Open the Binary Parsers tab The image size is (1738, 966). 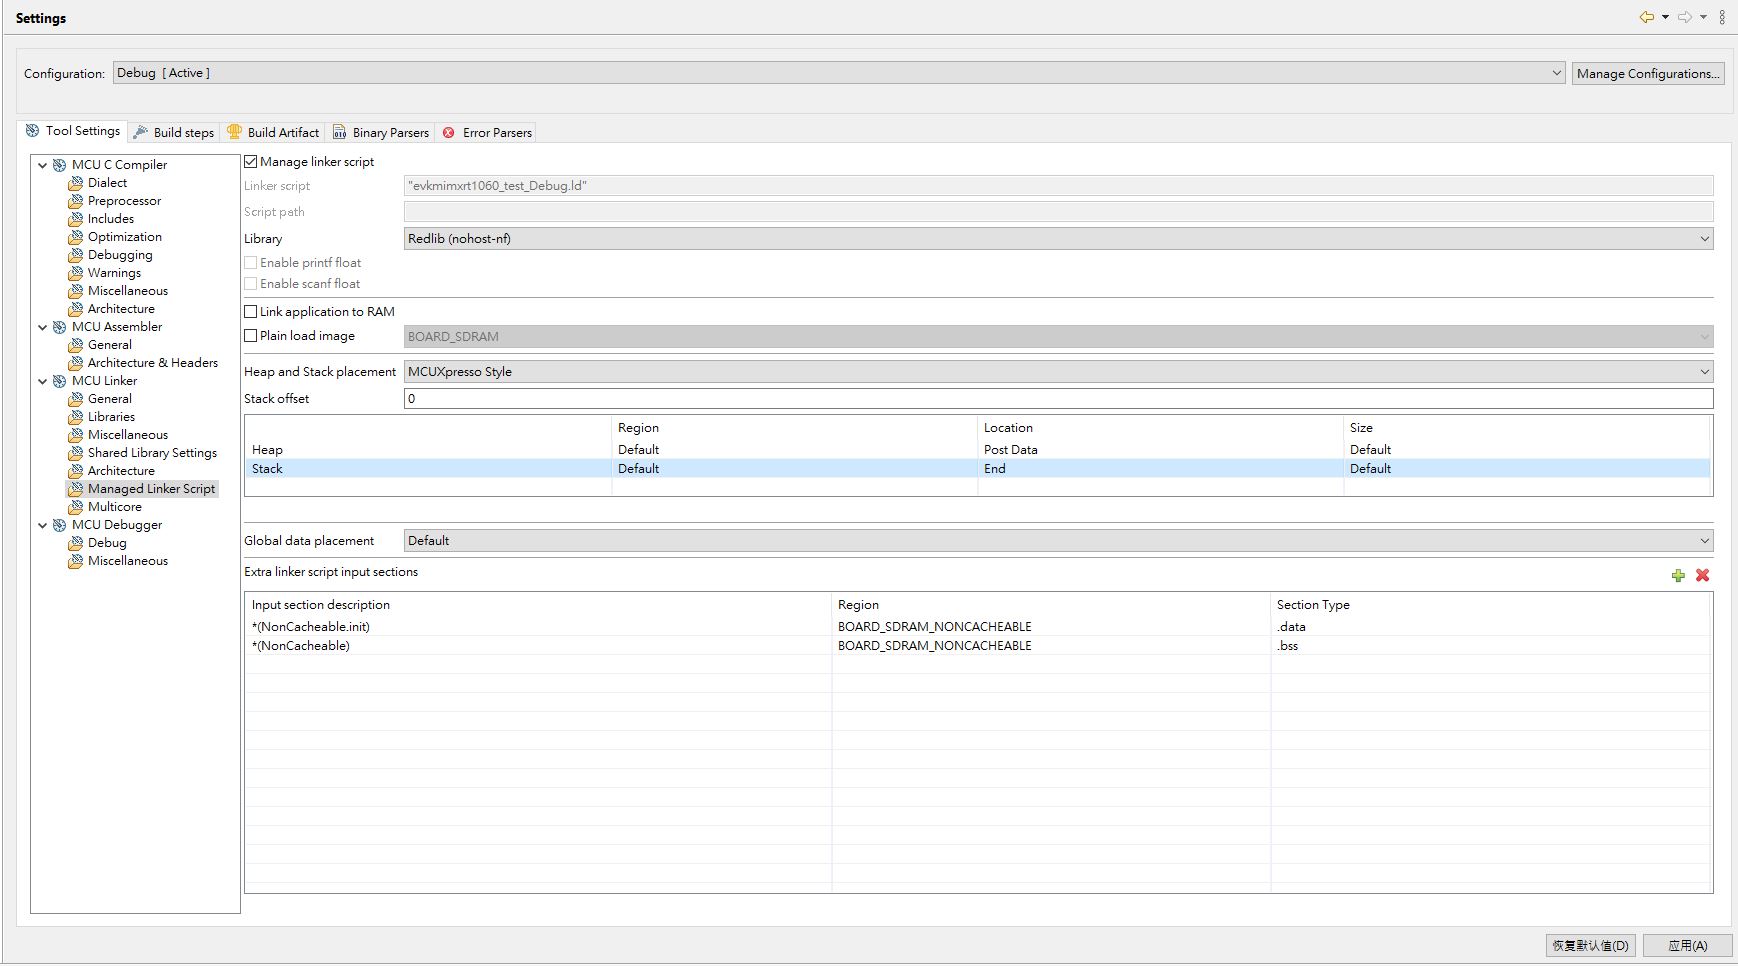click(x=381, y=132)
